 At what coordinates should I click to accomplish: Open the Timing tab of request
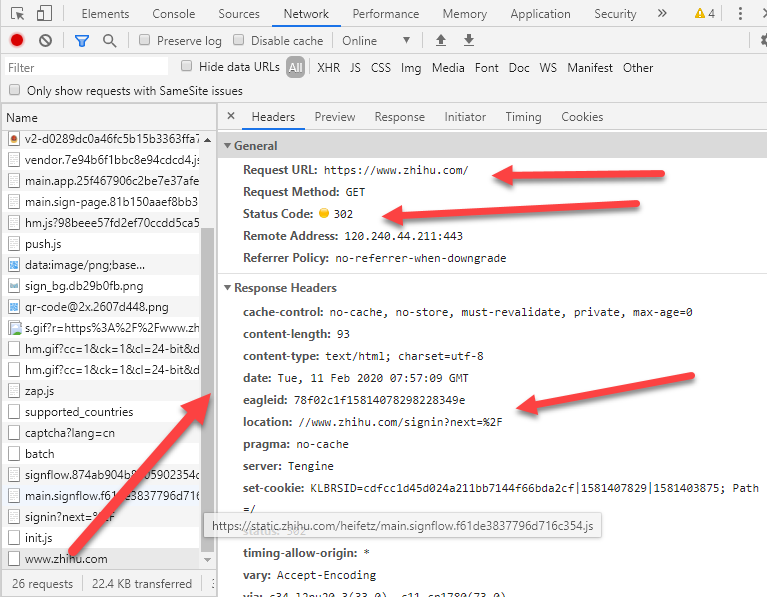[523, 117]
